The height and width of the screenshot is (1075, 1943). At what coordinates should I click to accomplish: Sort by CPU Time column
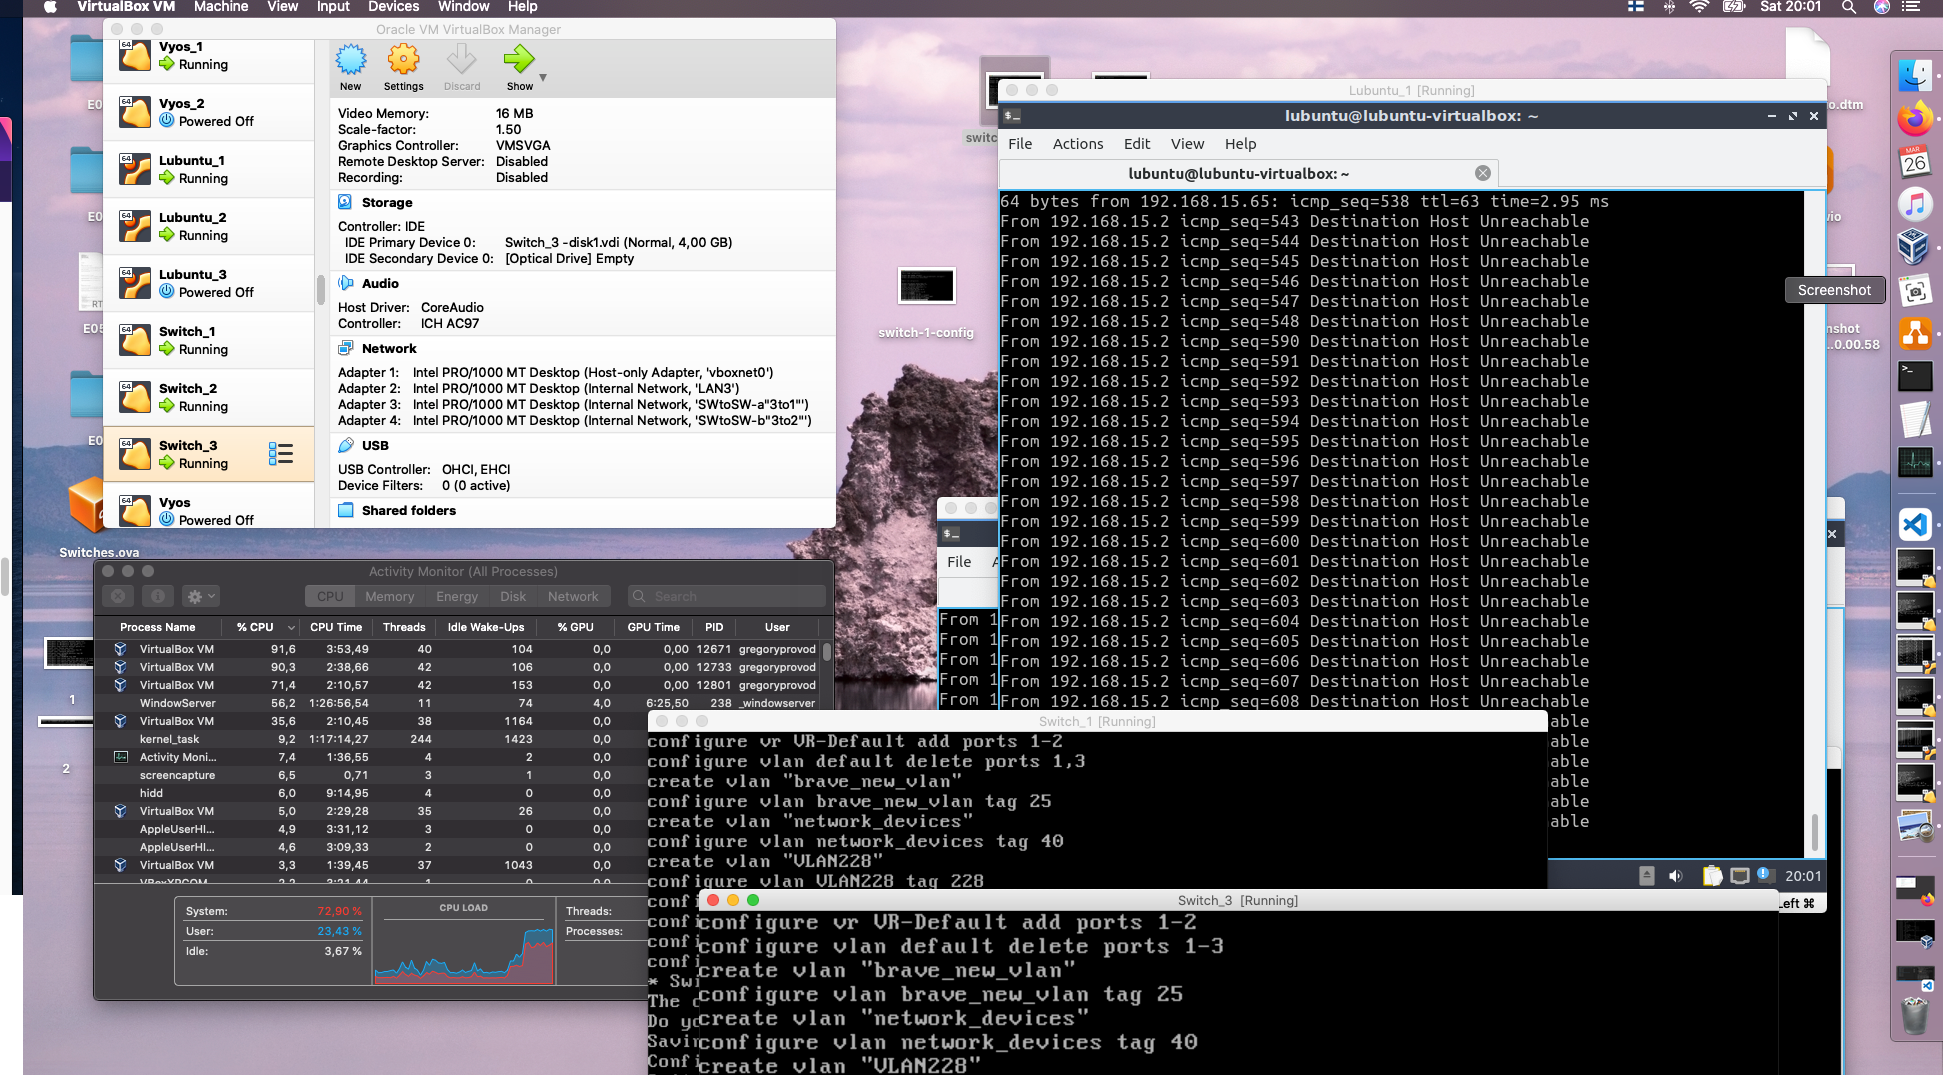[x=336, y=627]
